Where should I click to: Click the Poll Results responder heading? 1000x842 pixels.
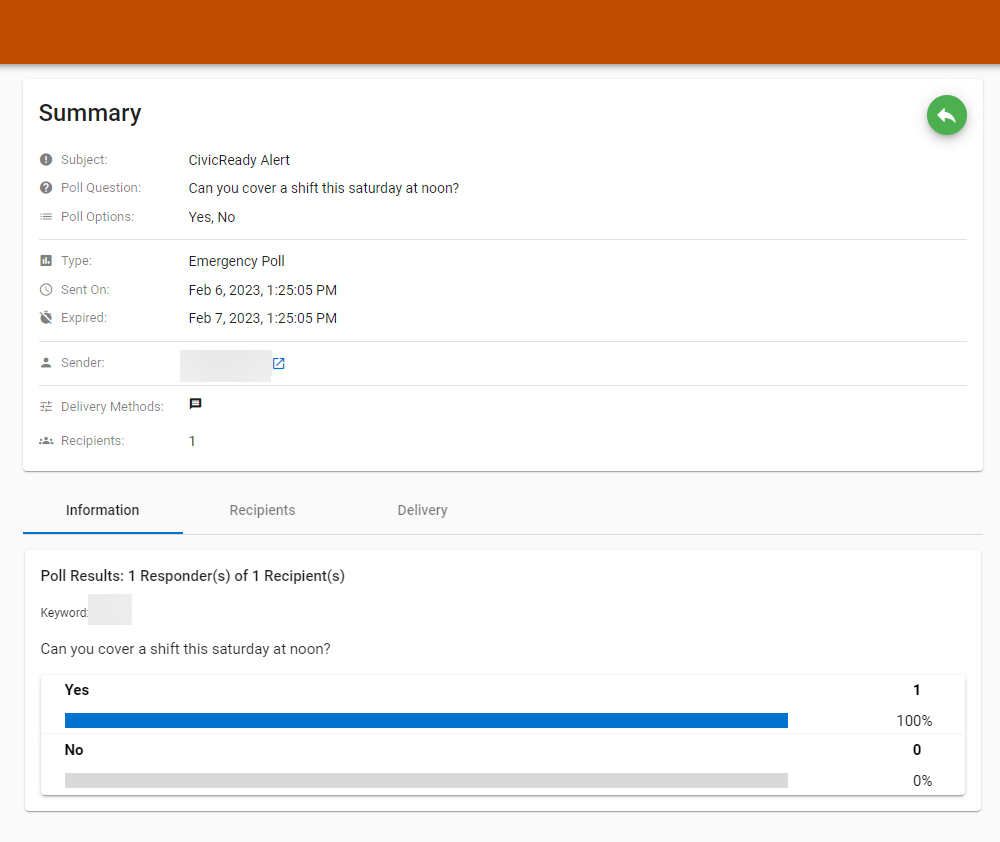point(193,576)
